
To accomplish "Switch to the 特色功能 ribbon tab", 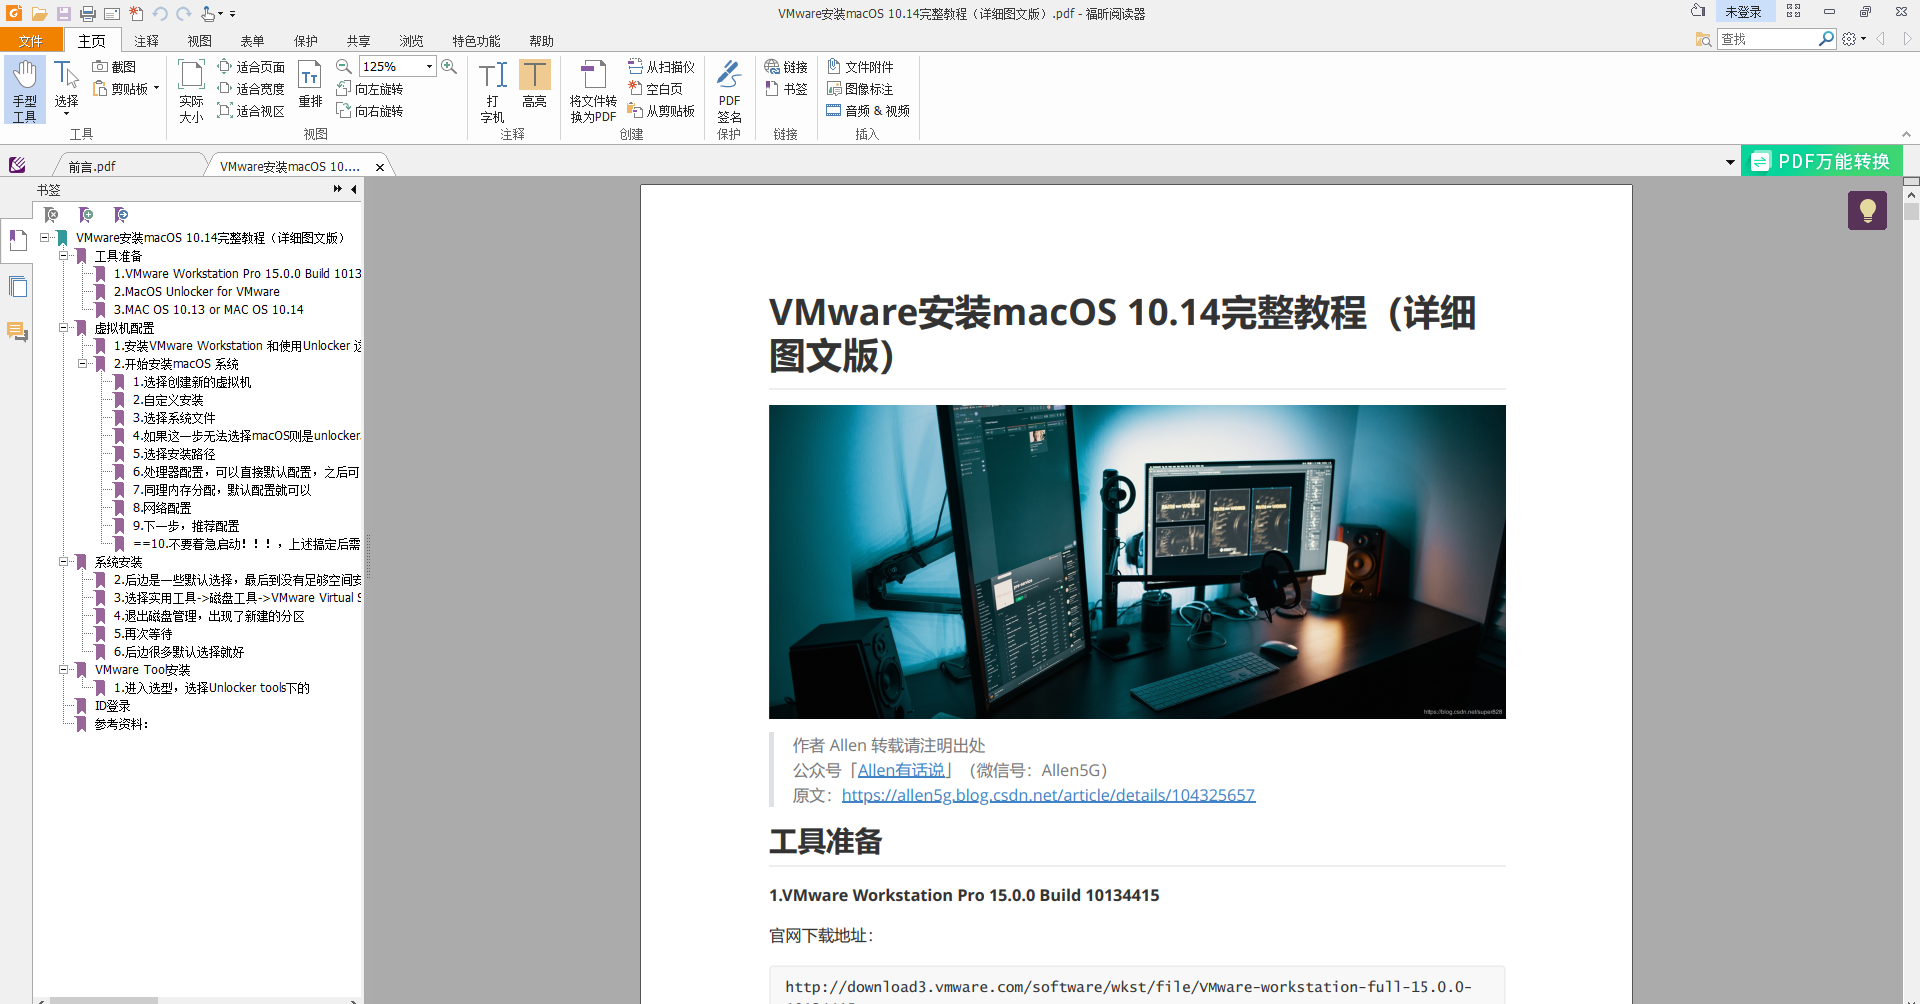I will 476,41.
